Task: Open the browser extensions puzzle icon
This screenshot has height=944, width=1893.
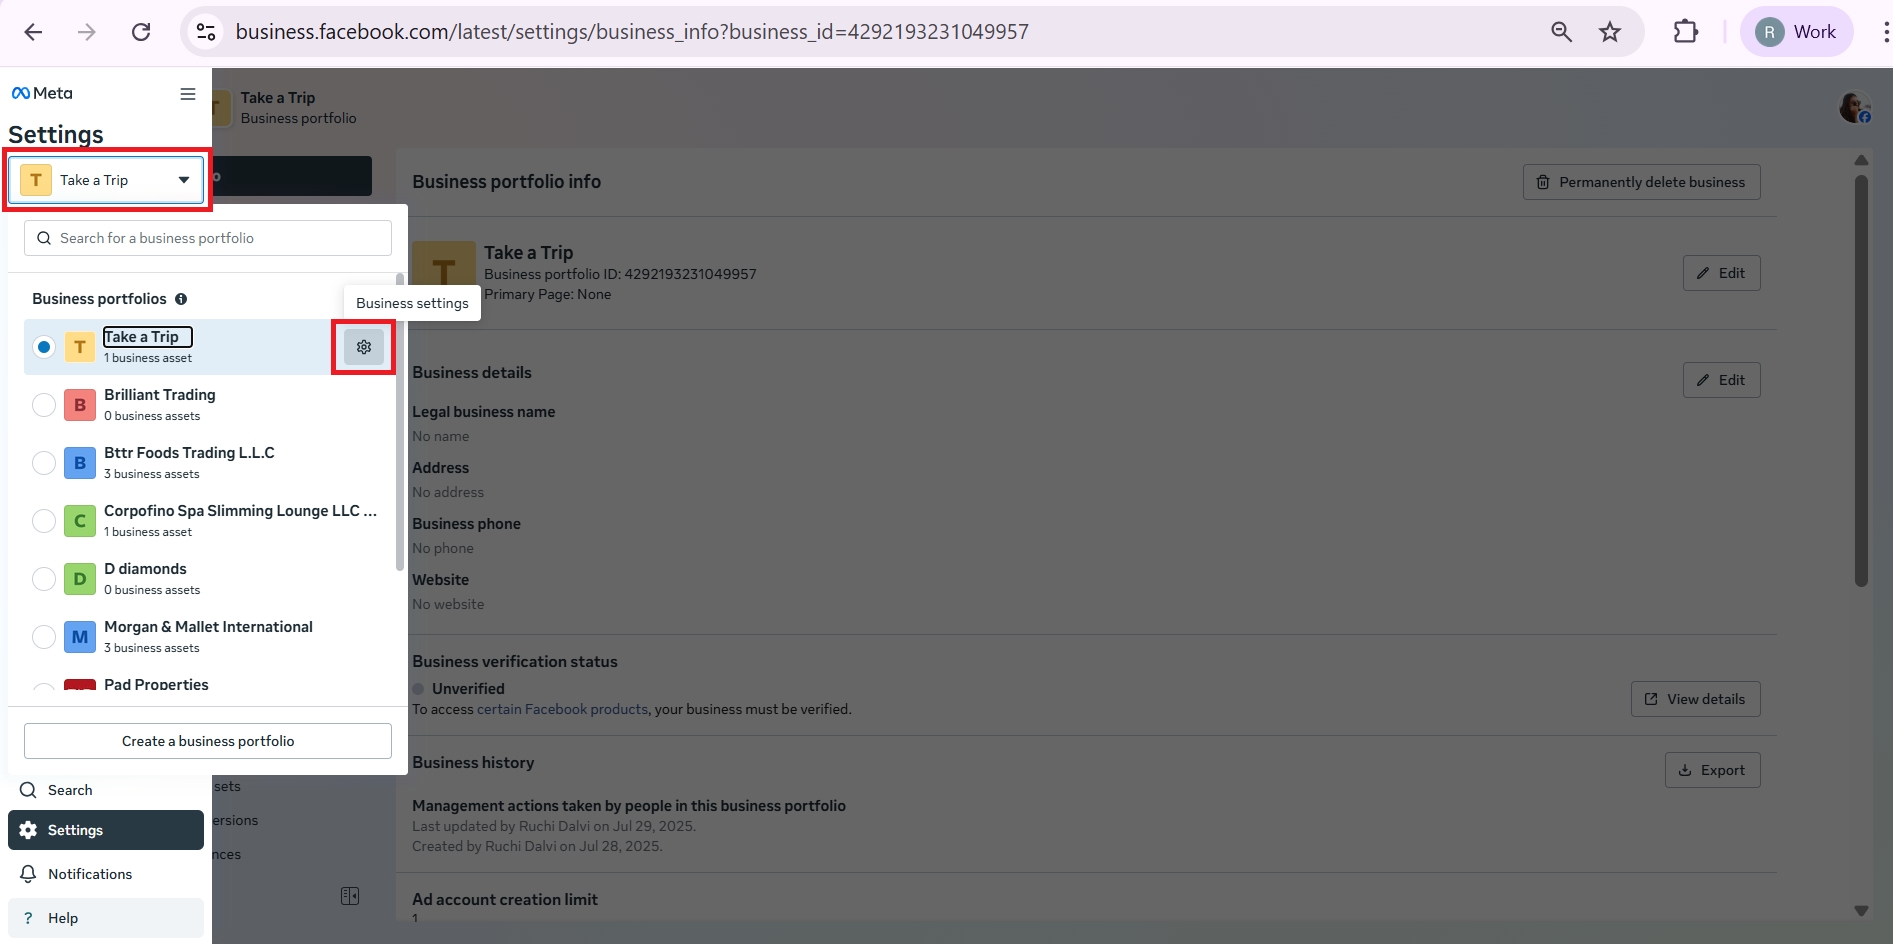Action: click(x=1686, y=32)
